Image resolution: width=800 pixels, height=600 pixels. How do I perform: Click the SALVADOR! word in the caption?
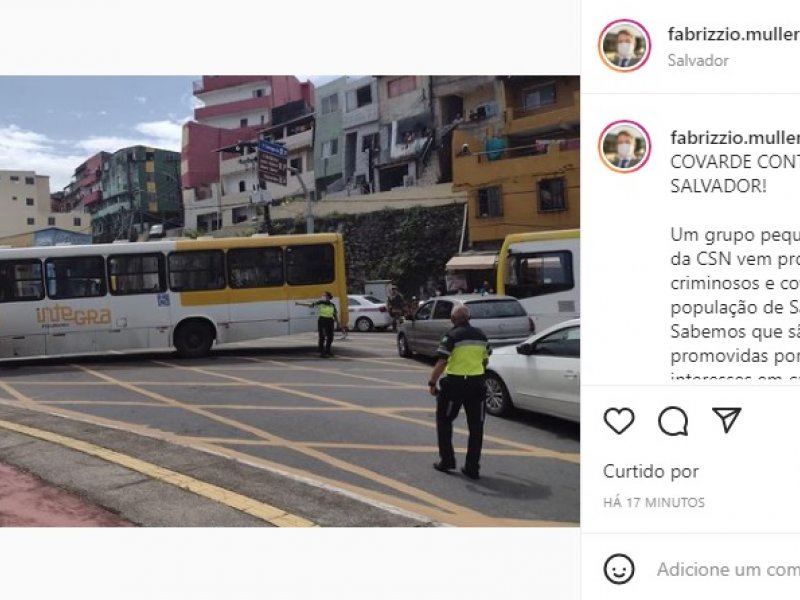[718, 186]
